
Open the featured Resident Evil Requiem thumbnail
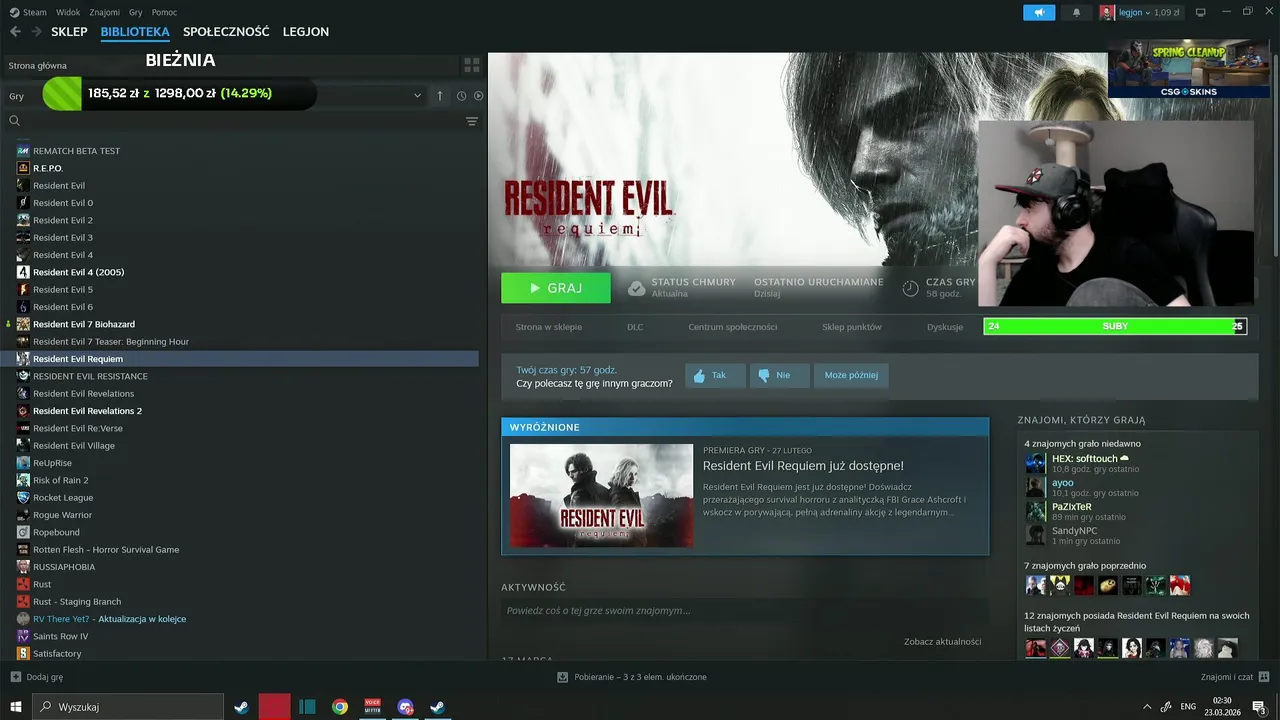pos(601,495)
